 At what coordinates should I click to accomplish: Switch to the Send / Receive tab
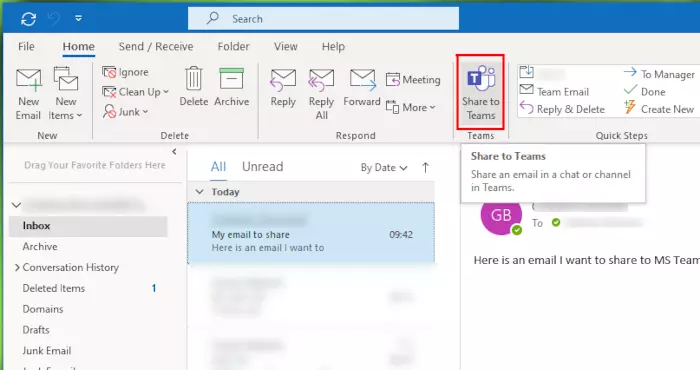click(156, 46)
